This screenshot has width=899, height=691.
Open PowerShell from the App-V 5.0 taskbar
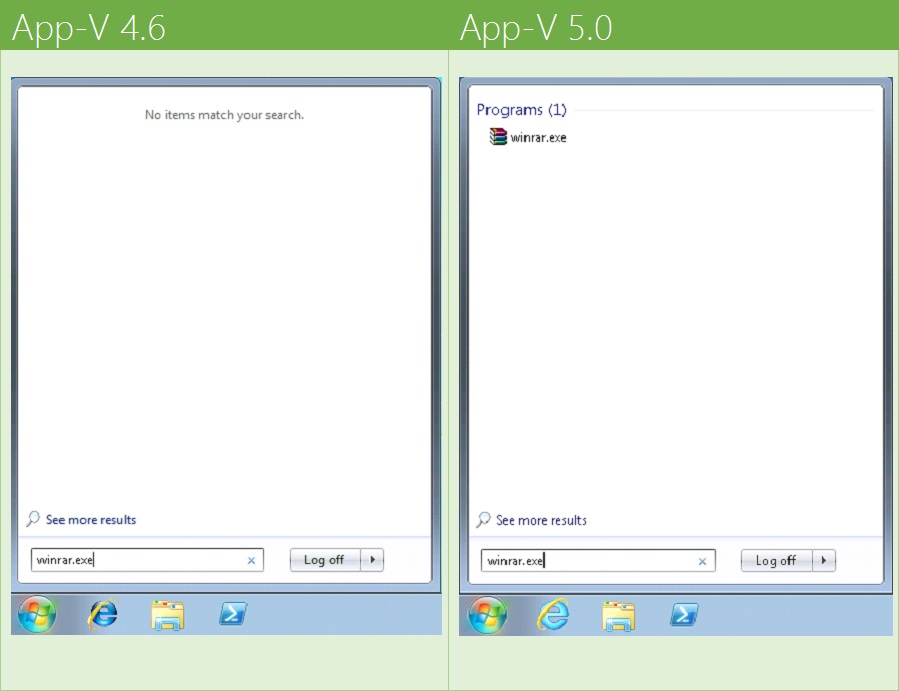(683, 617)
